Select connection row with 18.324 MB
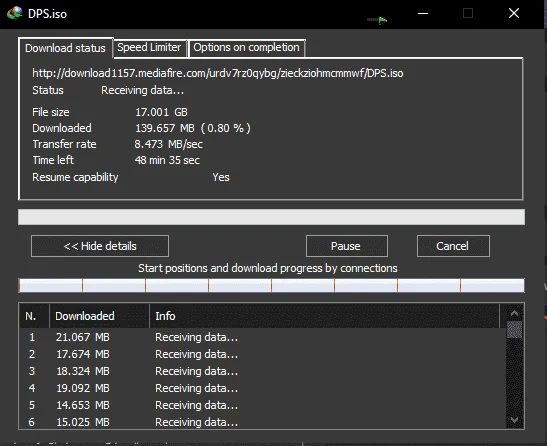Image resolution: width=547 pixels, height=446 pixels. click(x=263, y=371)
